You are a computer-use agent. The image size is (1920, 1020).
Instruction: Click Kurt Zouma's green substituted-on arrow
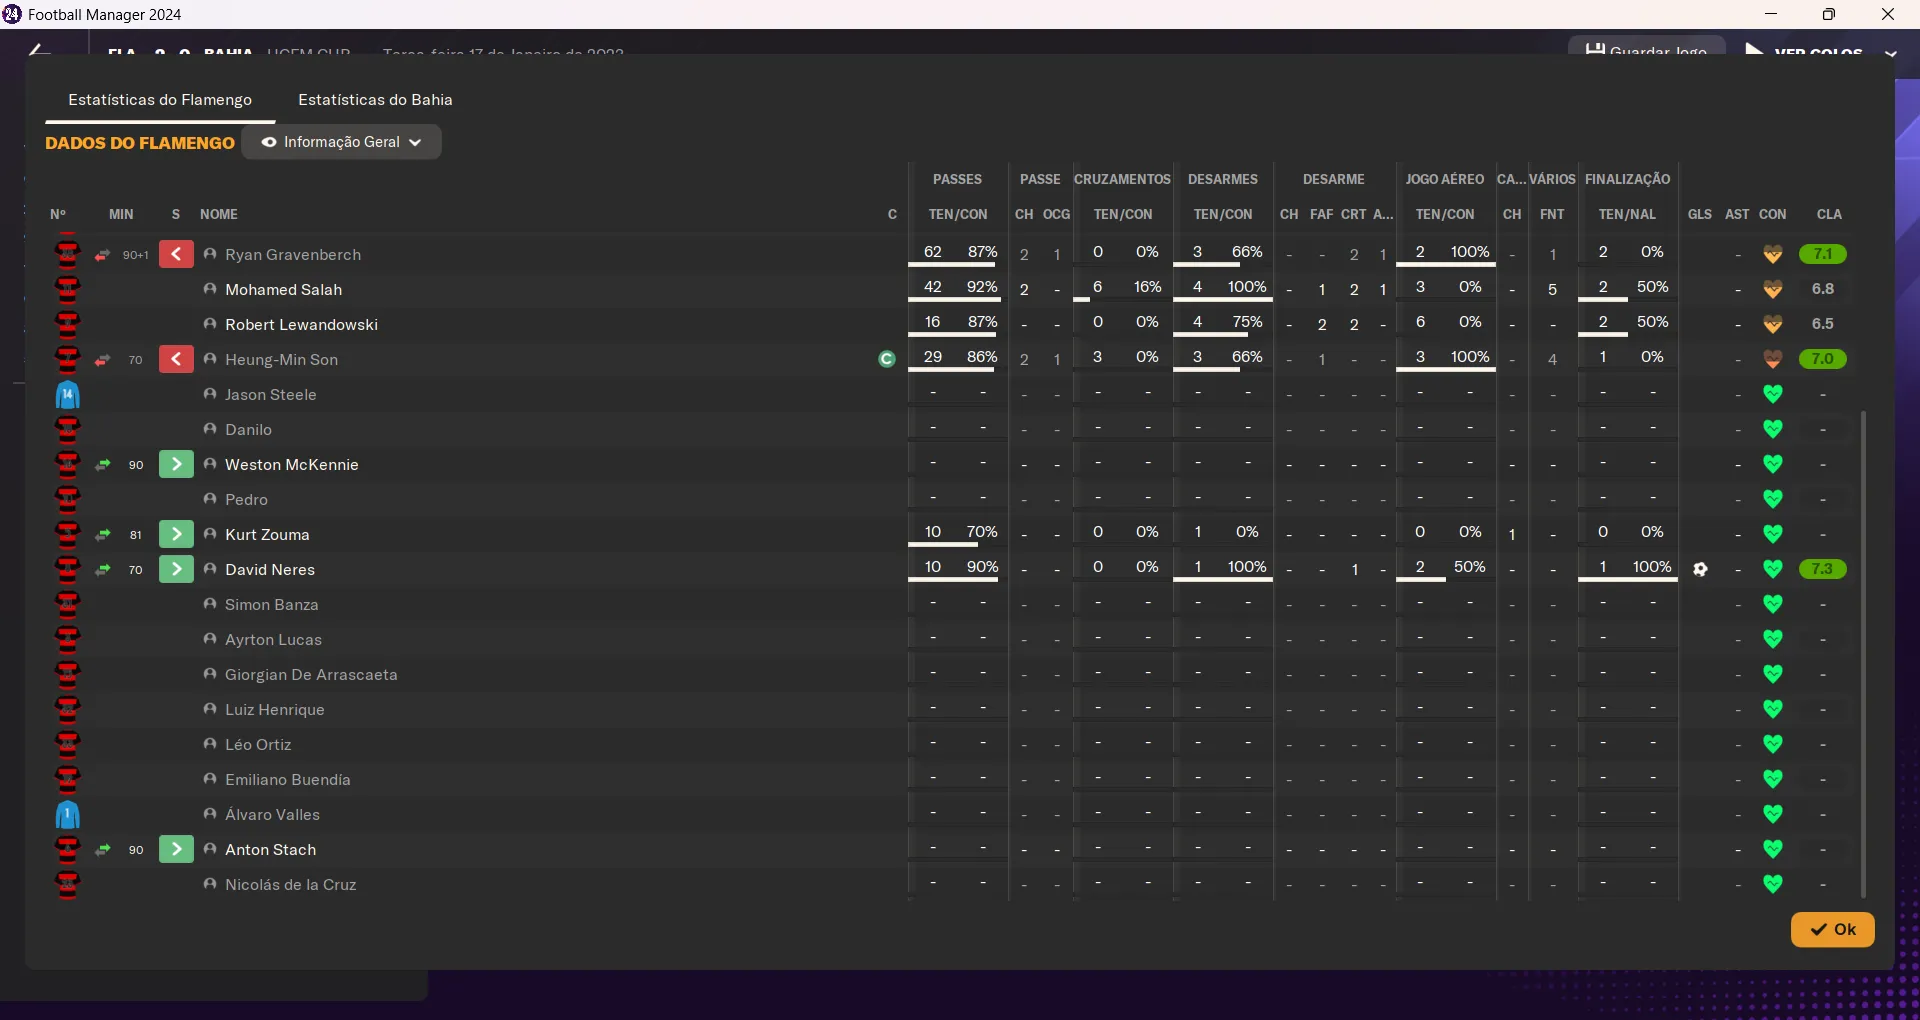(176, 534)
